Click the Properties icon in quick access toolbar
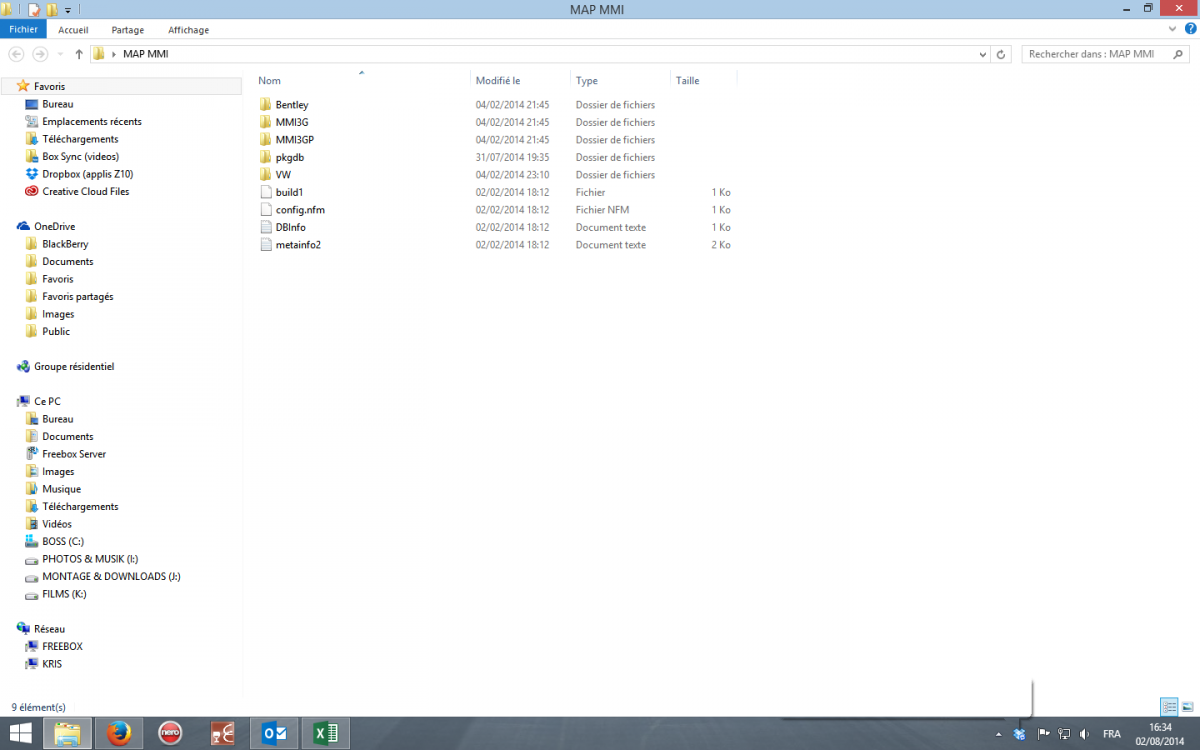Viewport: 1200px width, 750px height. tap(34, 10)
